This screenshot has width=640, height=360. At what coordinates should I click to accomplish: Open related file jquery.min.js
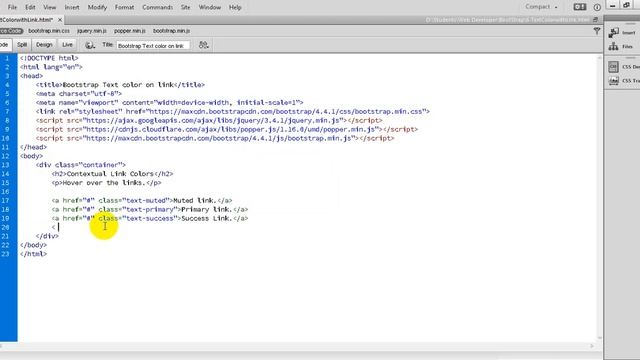[92, 31]
